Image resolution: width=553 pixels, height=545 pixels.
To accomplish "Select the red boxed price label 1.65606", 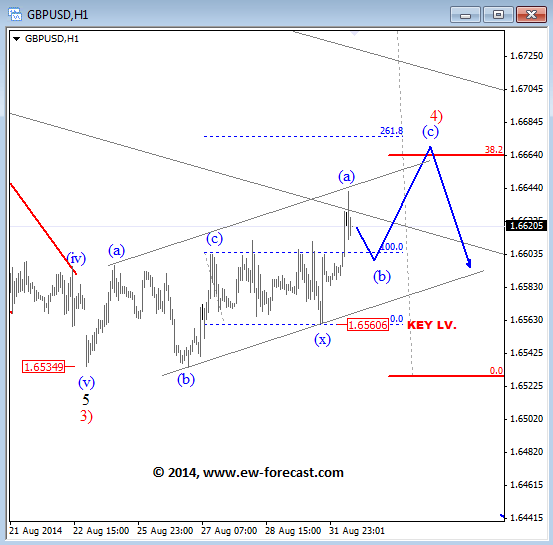I will point(368,325).
